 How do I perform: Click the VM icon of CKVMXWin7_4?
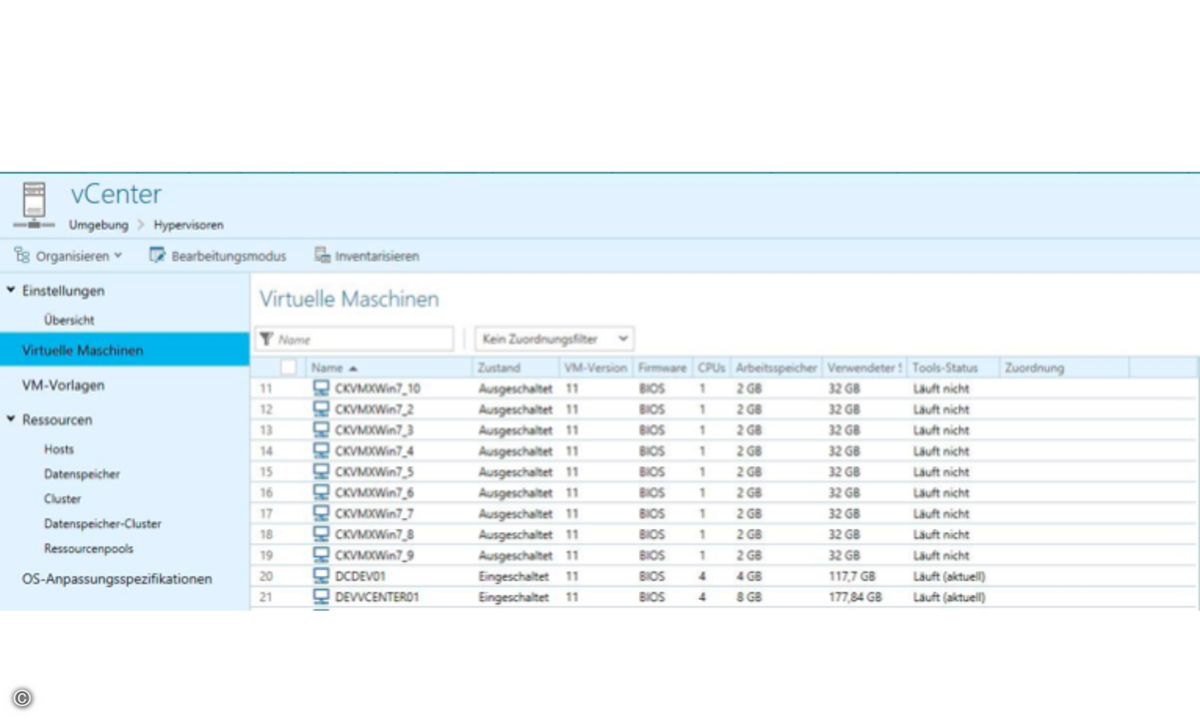coord(321,451)
